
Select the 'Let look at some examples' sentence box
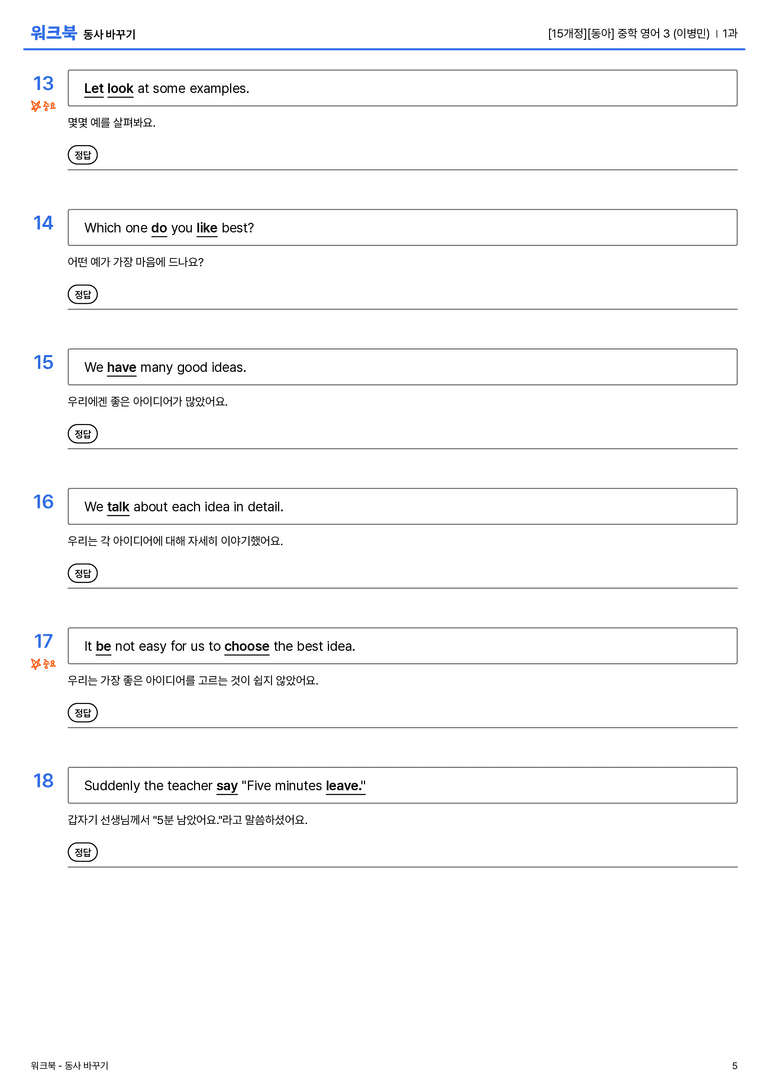[x=402, y=88]
